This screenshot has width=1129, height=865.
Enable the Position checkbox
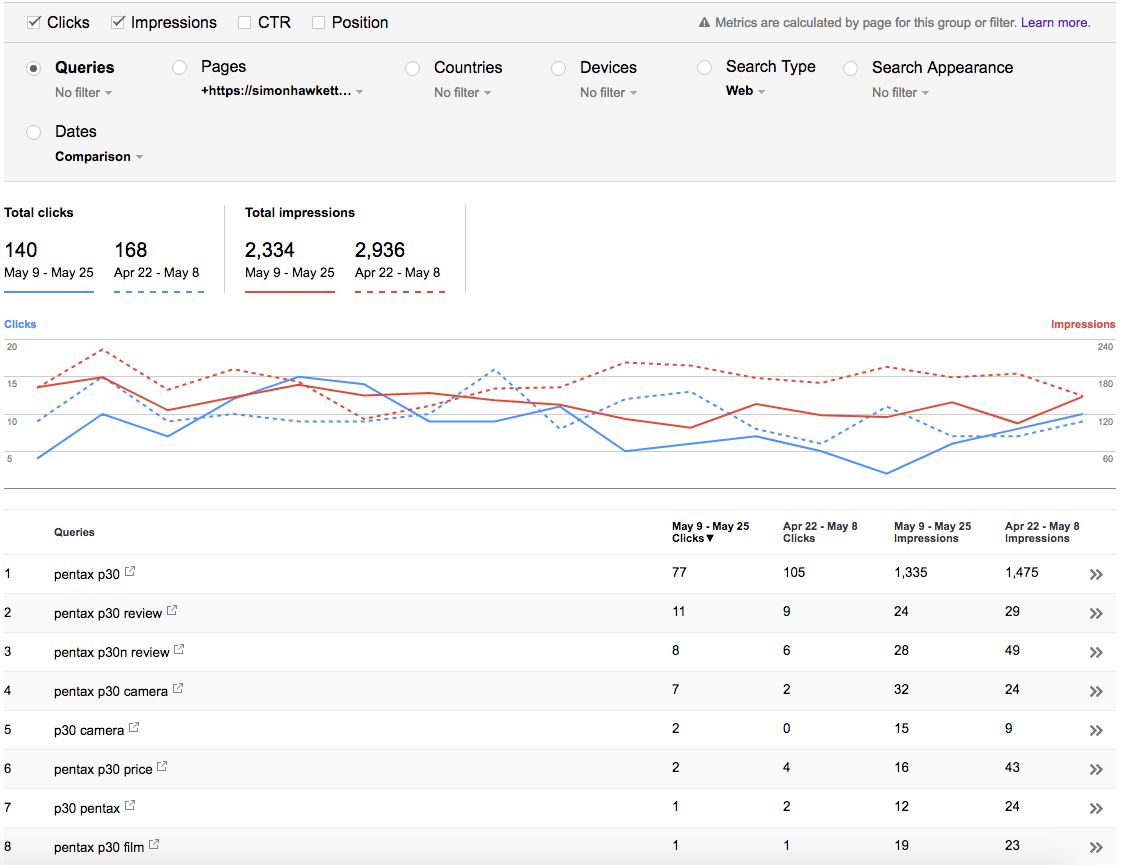click(318, 23)
